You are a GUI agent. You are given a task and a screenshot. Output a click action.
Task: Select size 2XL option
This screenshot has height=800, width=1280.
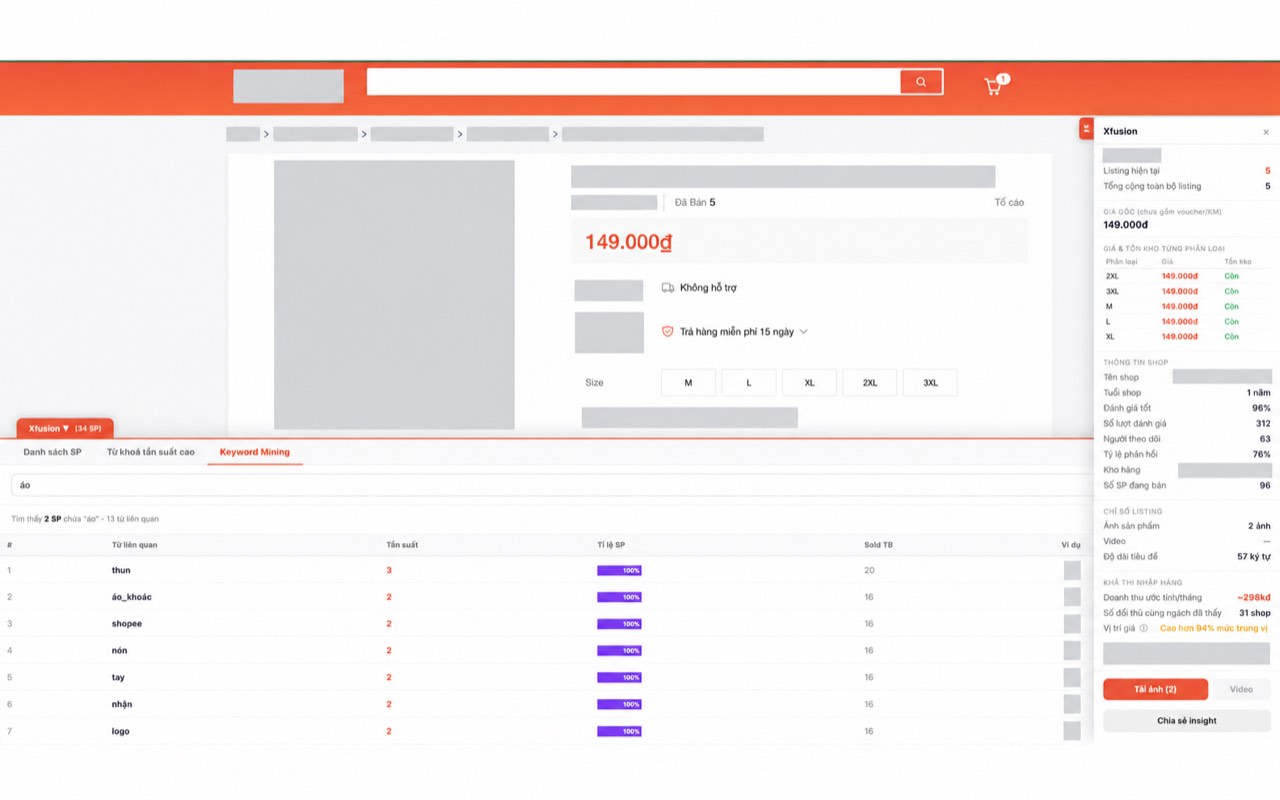pos(870,383)
